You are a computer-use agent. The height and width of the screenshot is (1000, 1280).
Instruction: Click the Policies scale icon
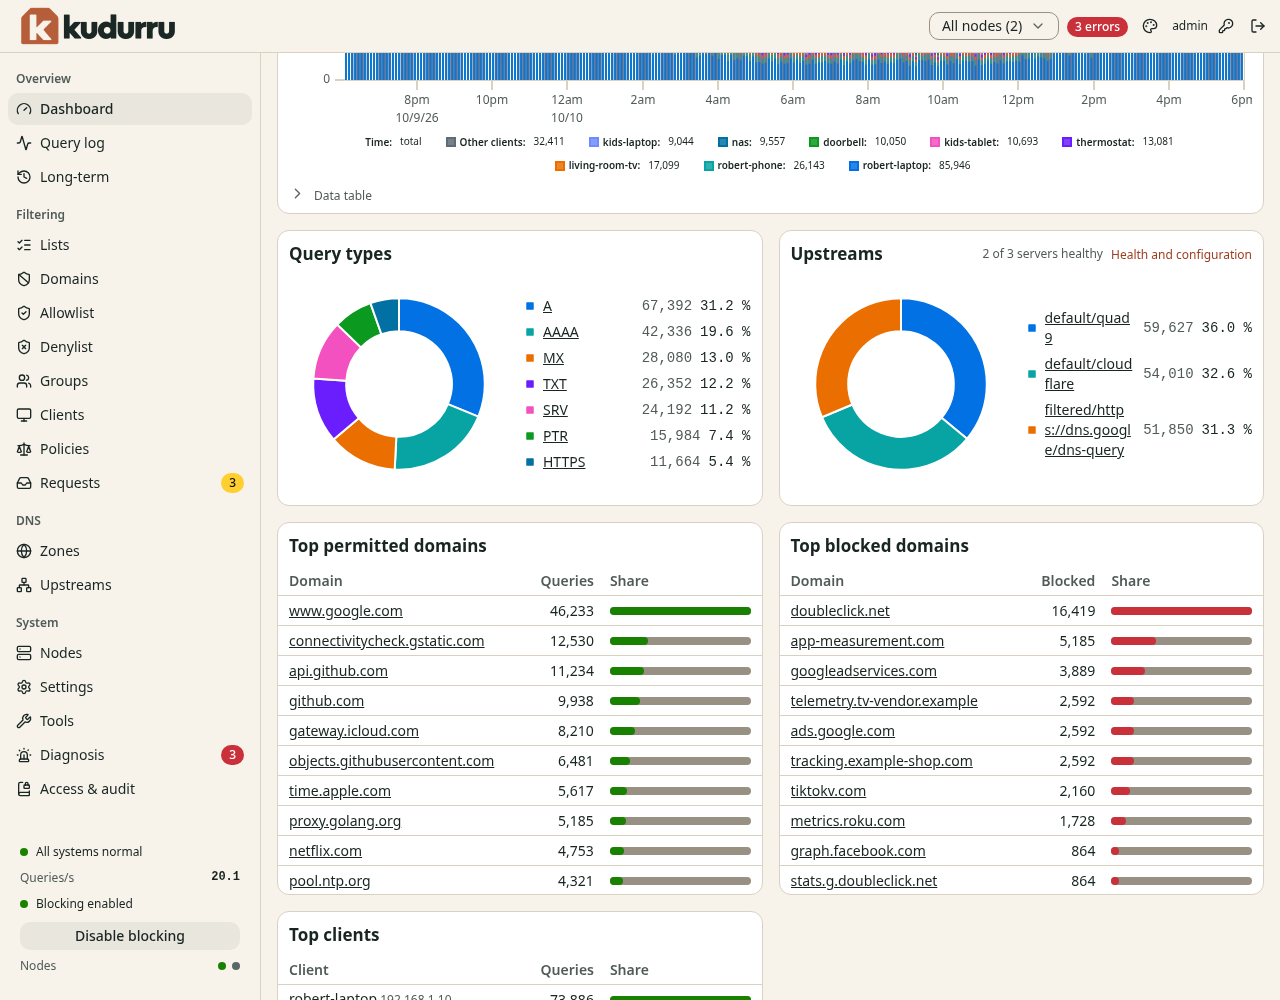[x=24, y=449]
